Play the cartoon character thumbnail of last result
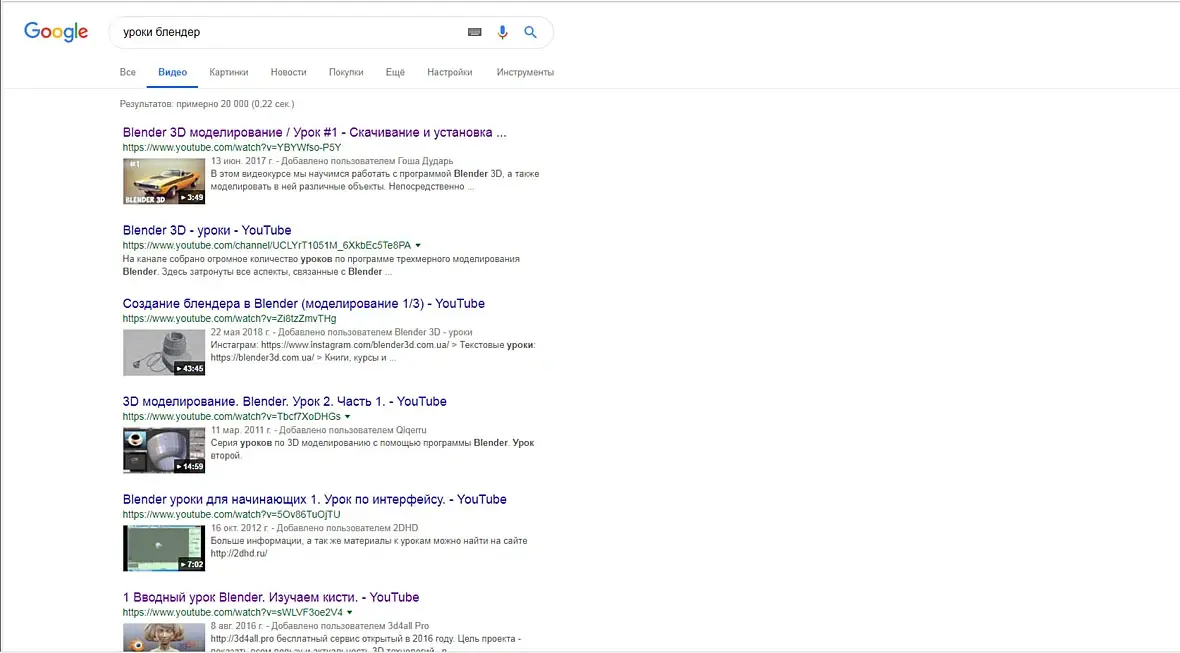The image size is (1180, 653). click(164, 637)
